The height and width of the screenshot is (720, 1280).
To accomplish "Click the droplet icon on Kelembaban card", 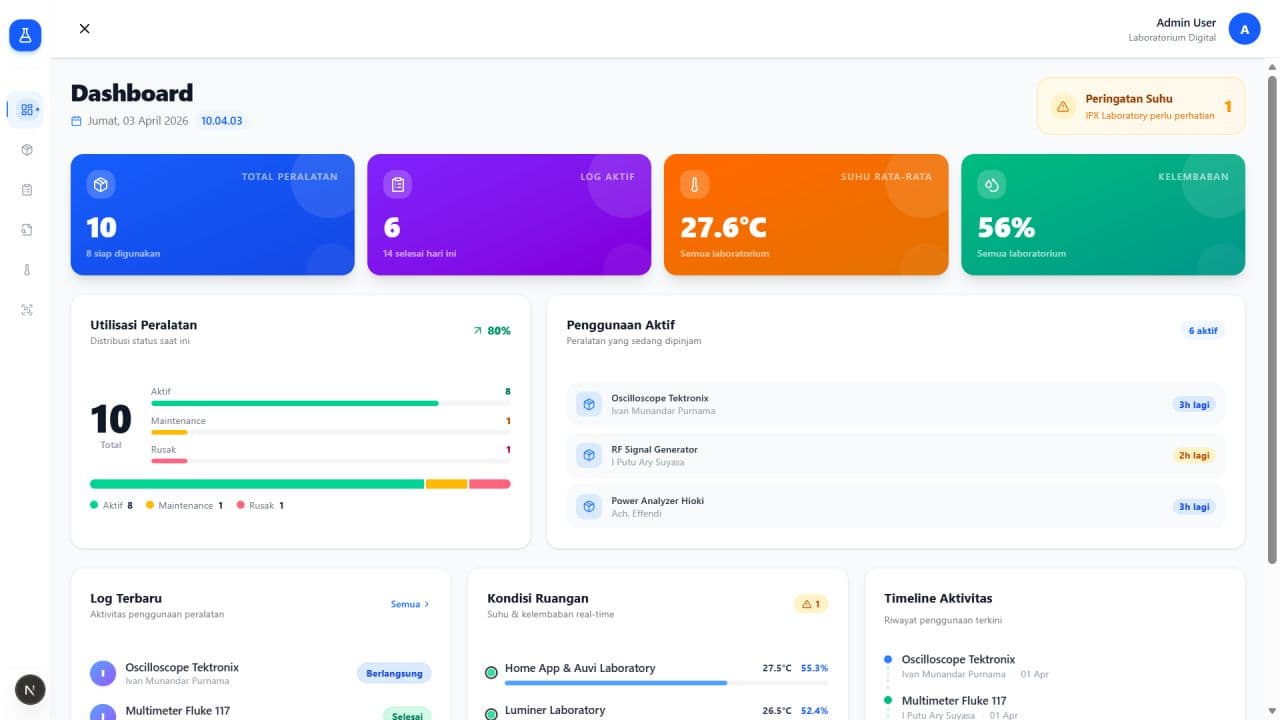I will [x=991, y=184].
